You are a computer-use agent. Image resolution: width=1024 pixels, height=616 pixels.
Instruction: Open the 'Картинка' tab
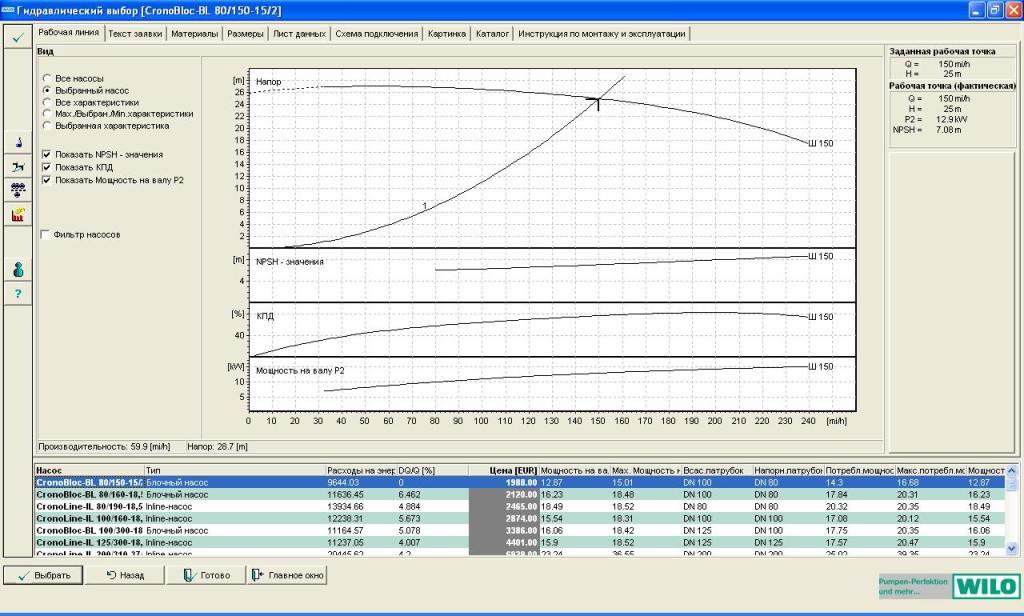(x=447, y=34)
